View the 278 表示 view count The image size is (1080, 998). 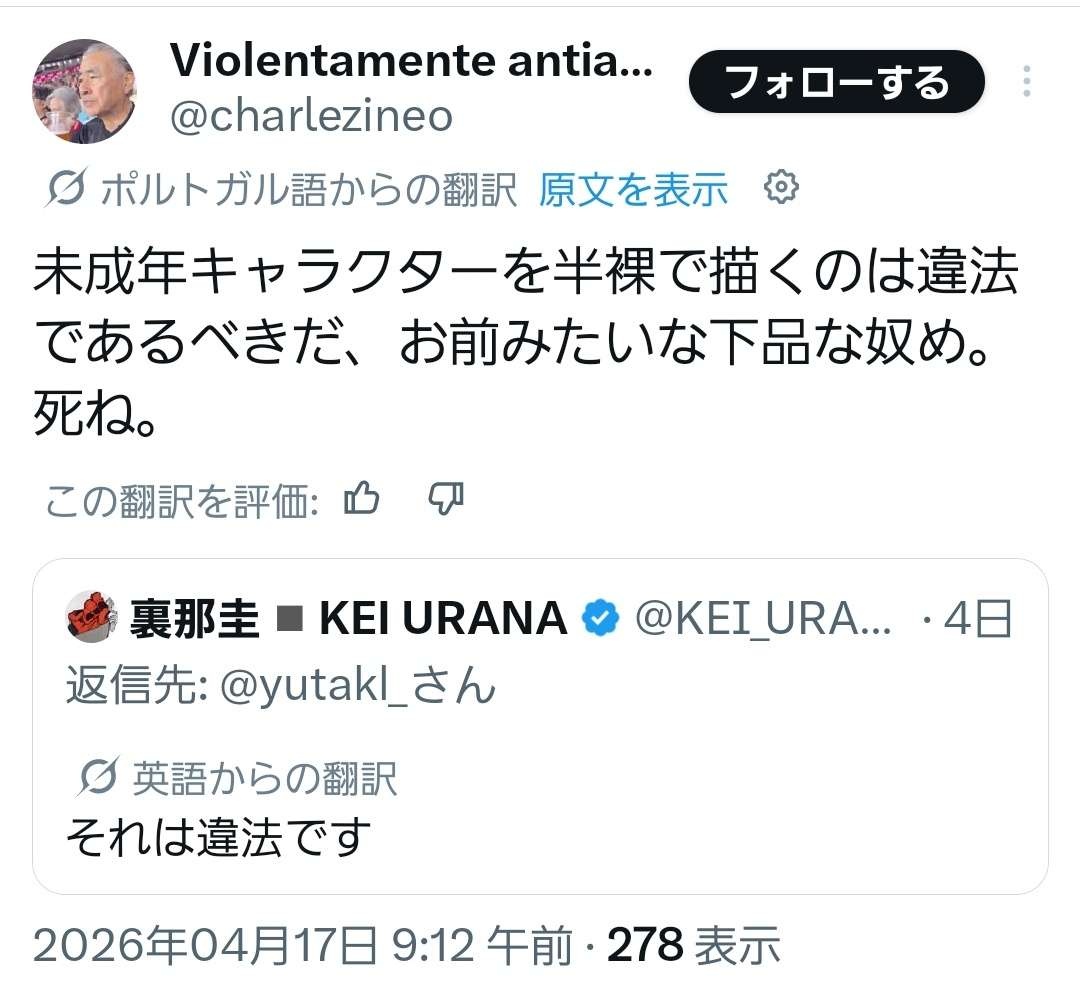(x=693, y=944)
